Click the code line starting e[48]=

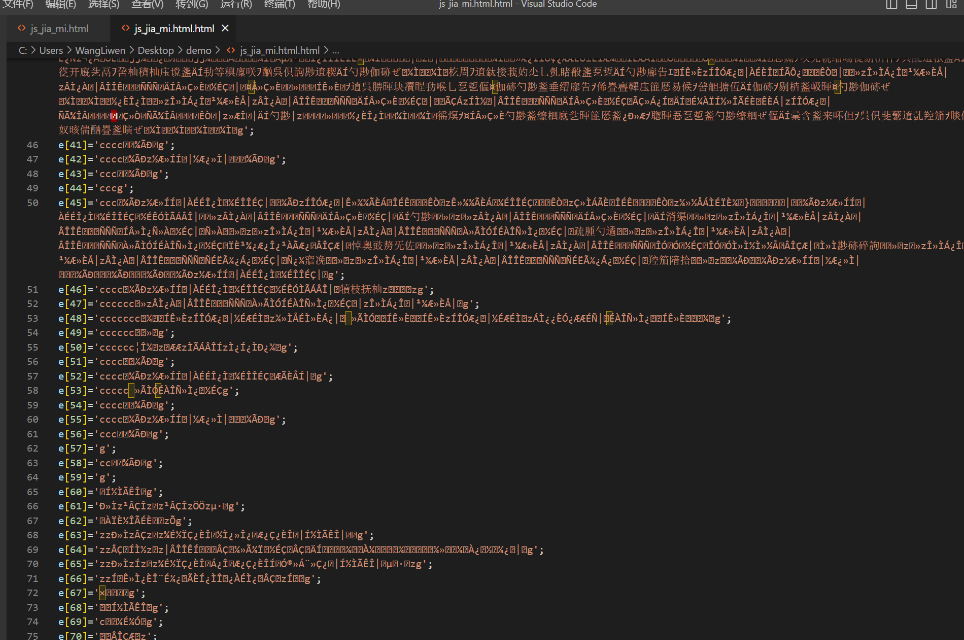(x=395, y=318)
